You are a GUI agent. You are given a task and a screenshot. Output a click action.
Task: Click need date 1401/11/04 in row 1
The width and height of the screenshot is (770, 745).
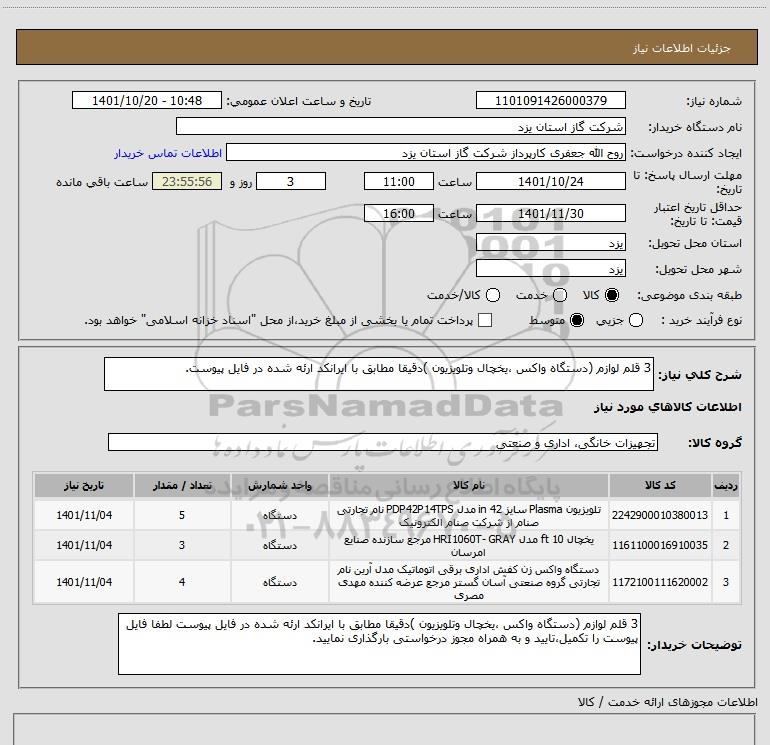(x=84, y=515)
